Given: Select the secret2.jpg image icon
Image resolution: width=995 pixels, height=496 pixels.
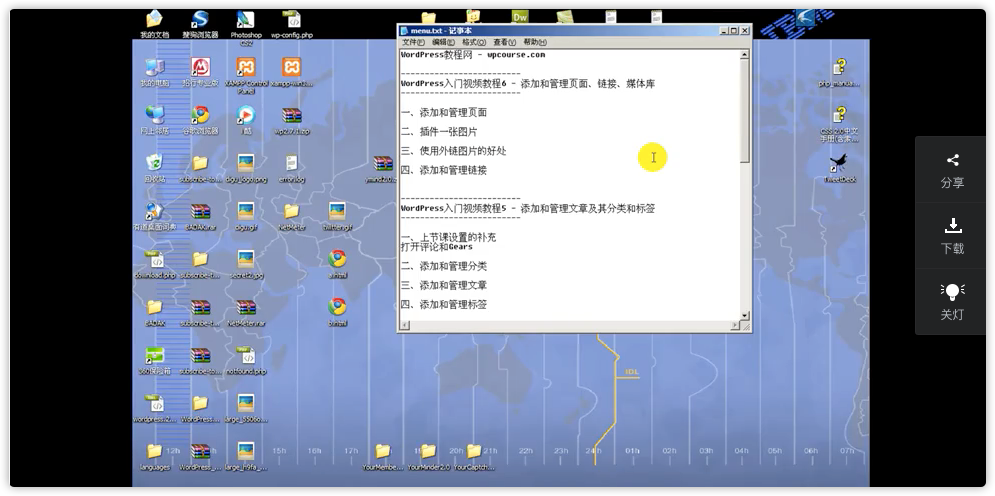Looking at the screenshot, I should point(246,264).
